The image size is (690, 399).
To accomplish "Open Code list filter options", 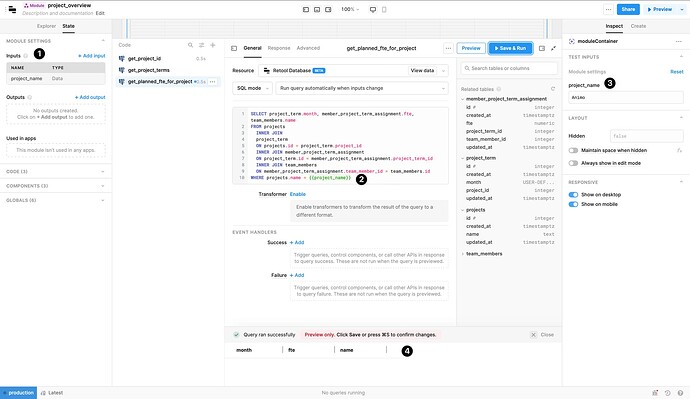I will point(202,45).
